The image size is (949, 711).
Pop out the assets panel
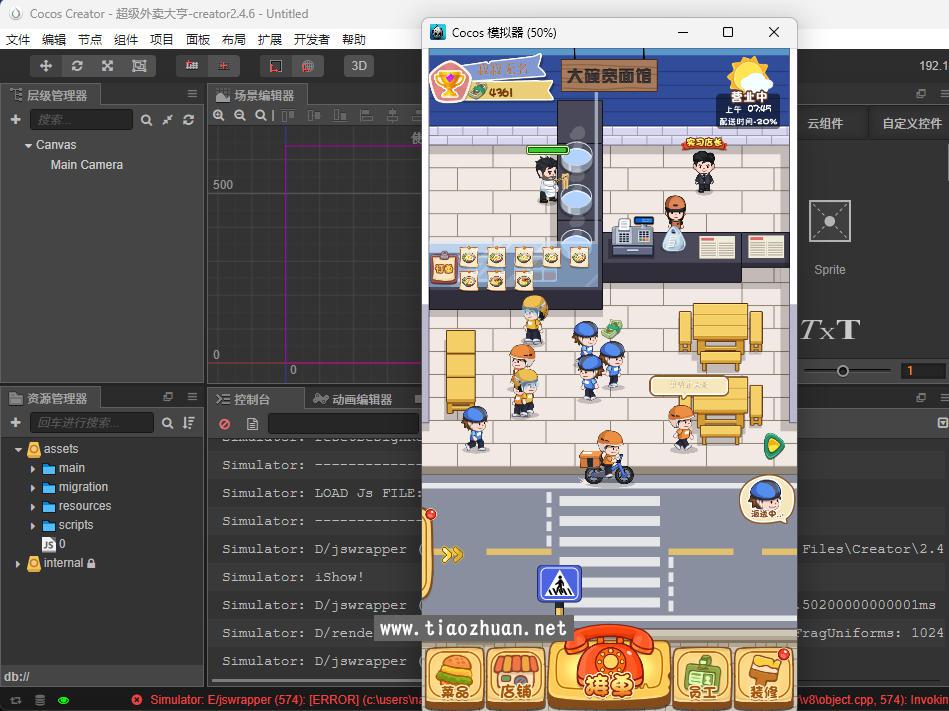[x=168, y=397]
